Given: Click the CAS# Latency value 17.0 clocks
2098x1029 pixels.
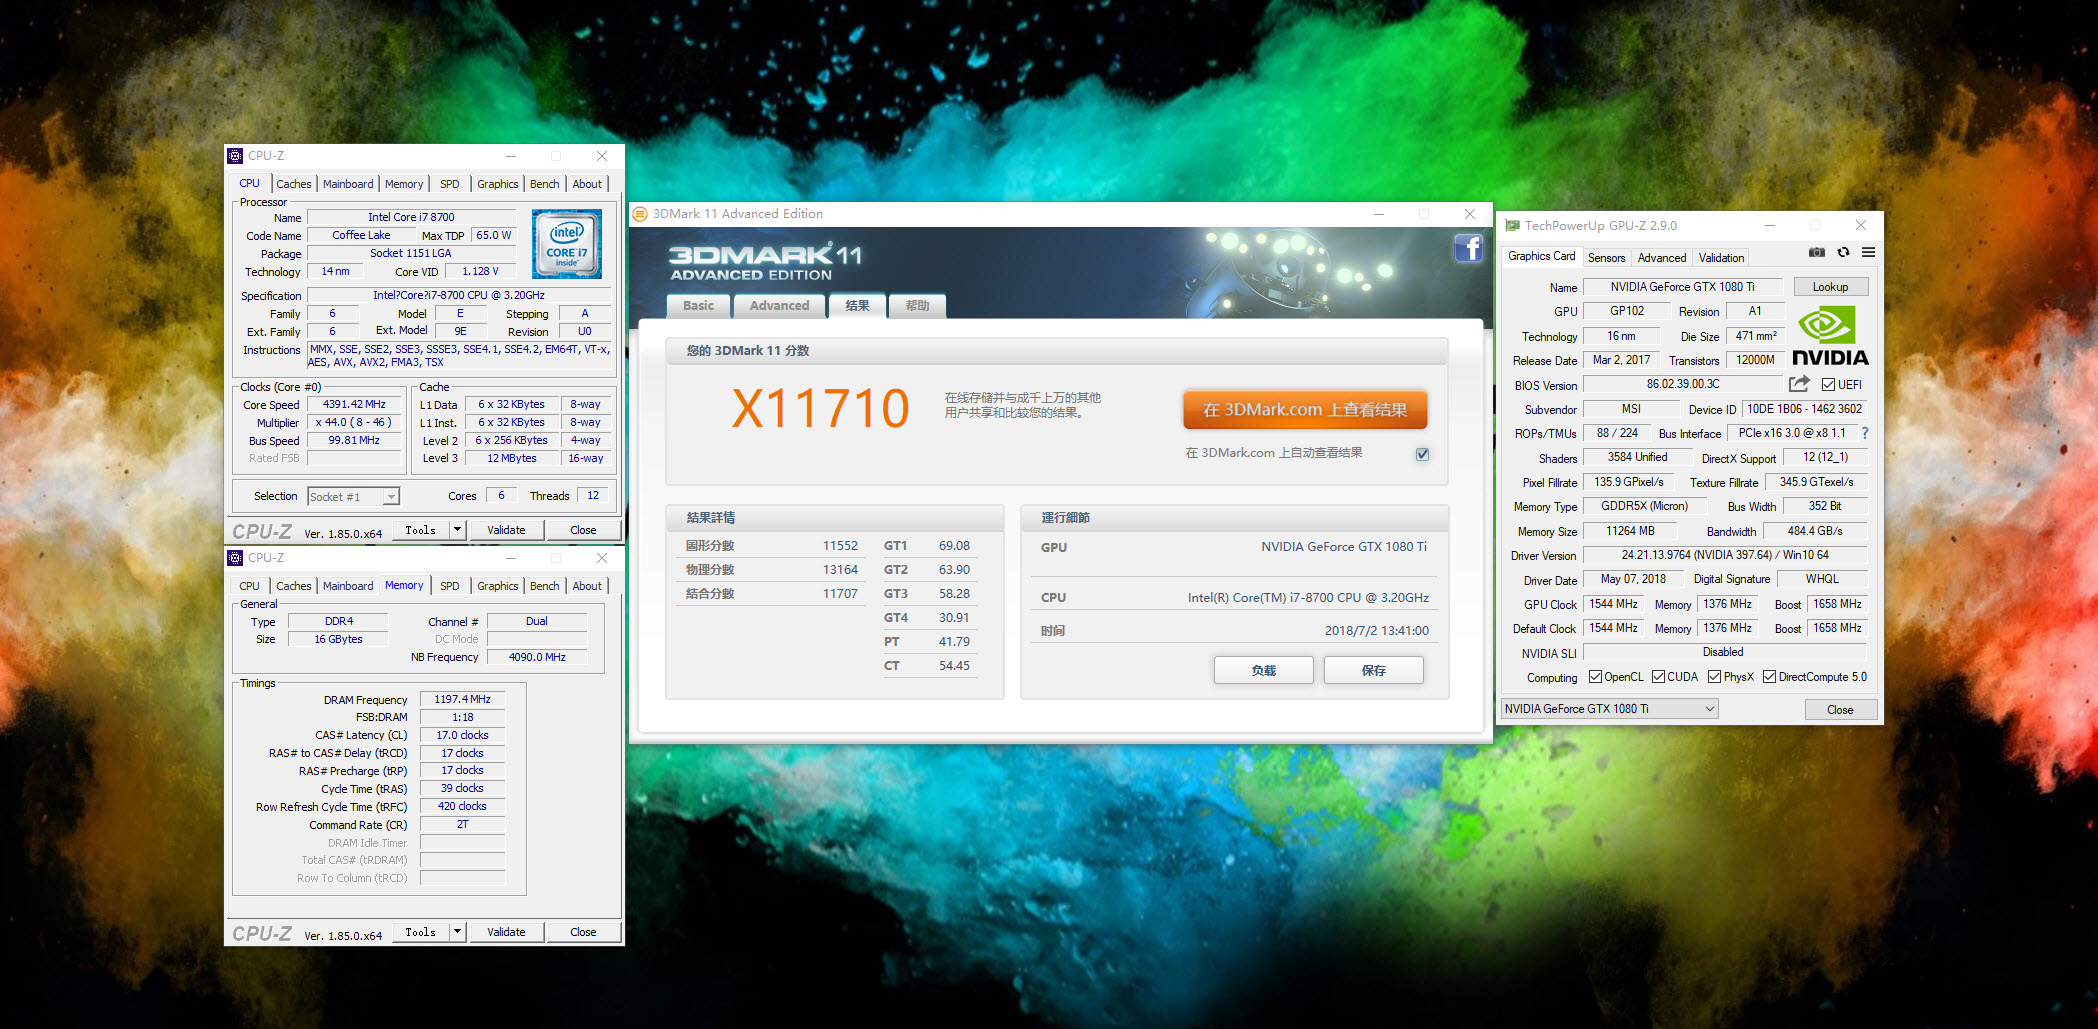Looking at the screenshot, I should pos(462,735).
